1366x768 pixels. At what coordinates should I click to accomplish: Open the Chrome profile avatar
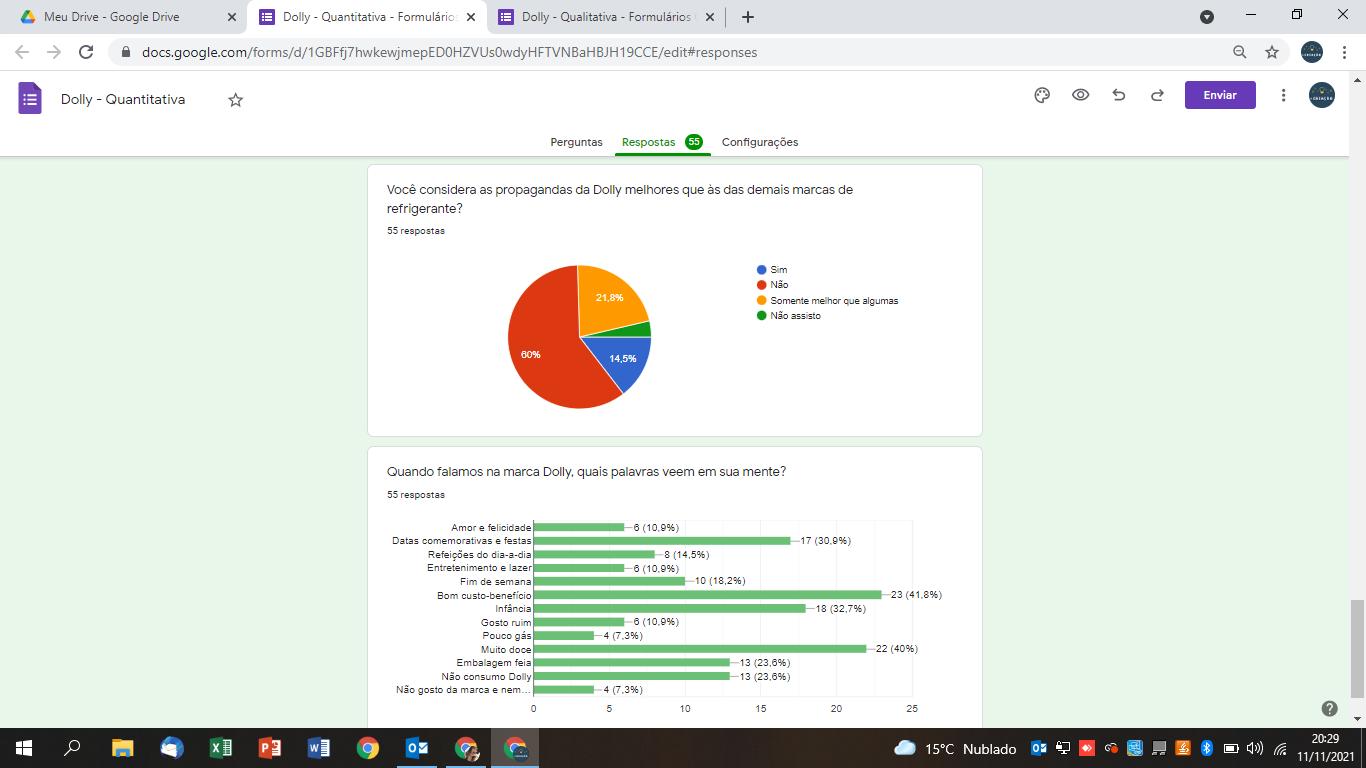(x=1312, y=52)
